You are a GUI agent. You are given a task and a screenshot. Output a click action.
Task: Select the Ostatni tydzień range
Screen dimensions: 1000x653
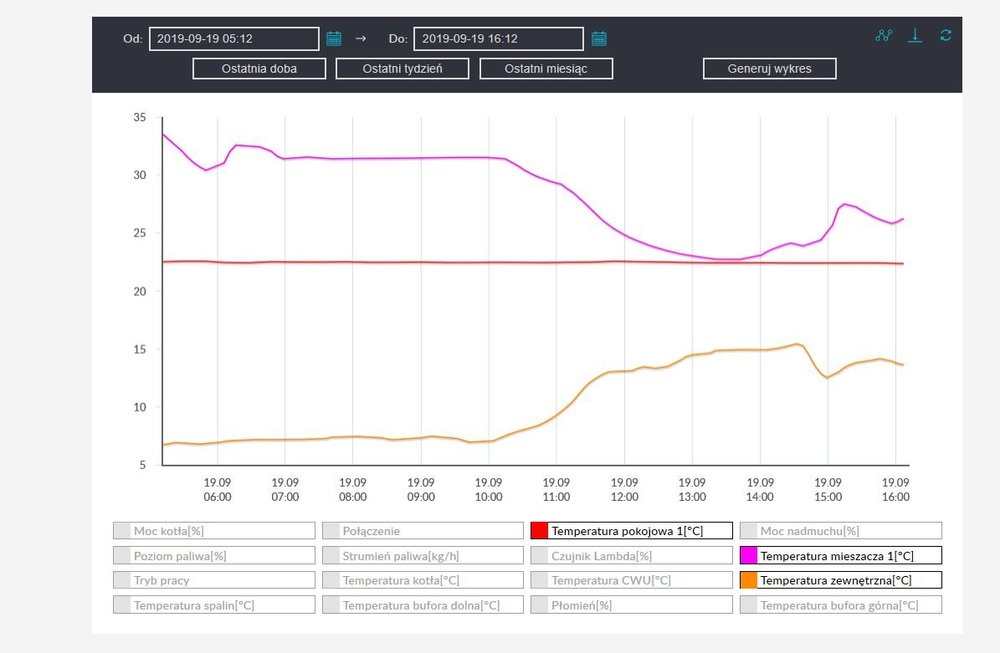403,69
